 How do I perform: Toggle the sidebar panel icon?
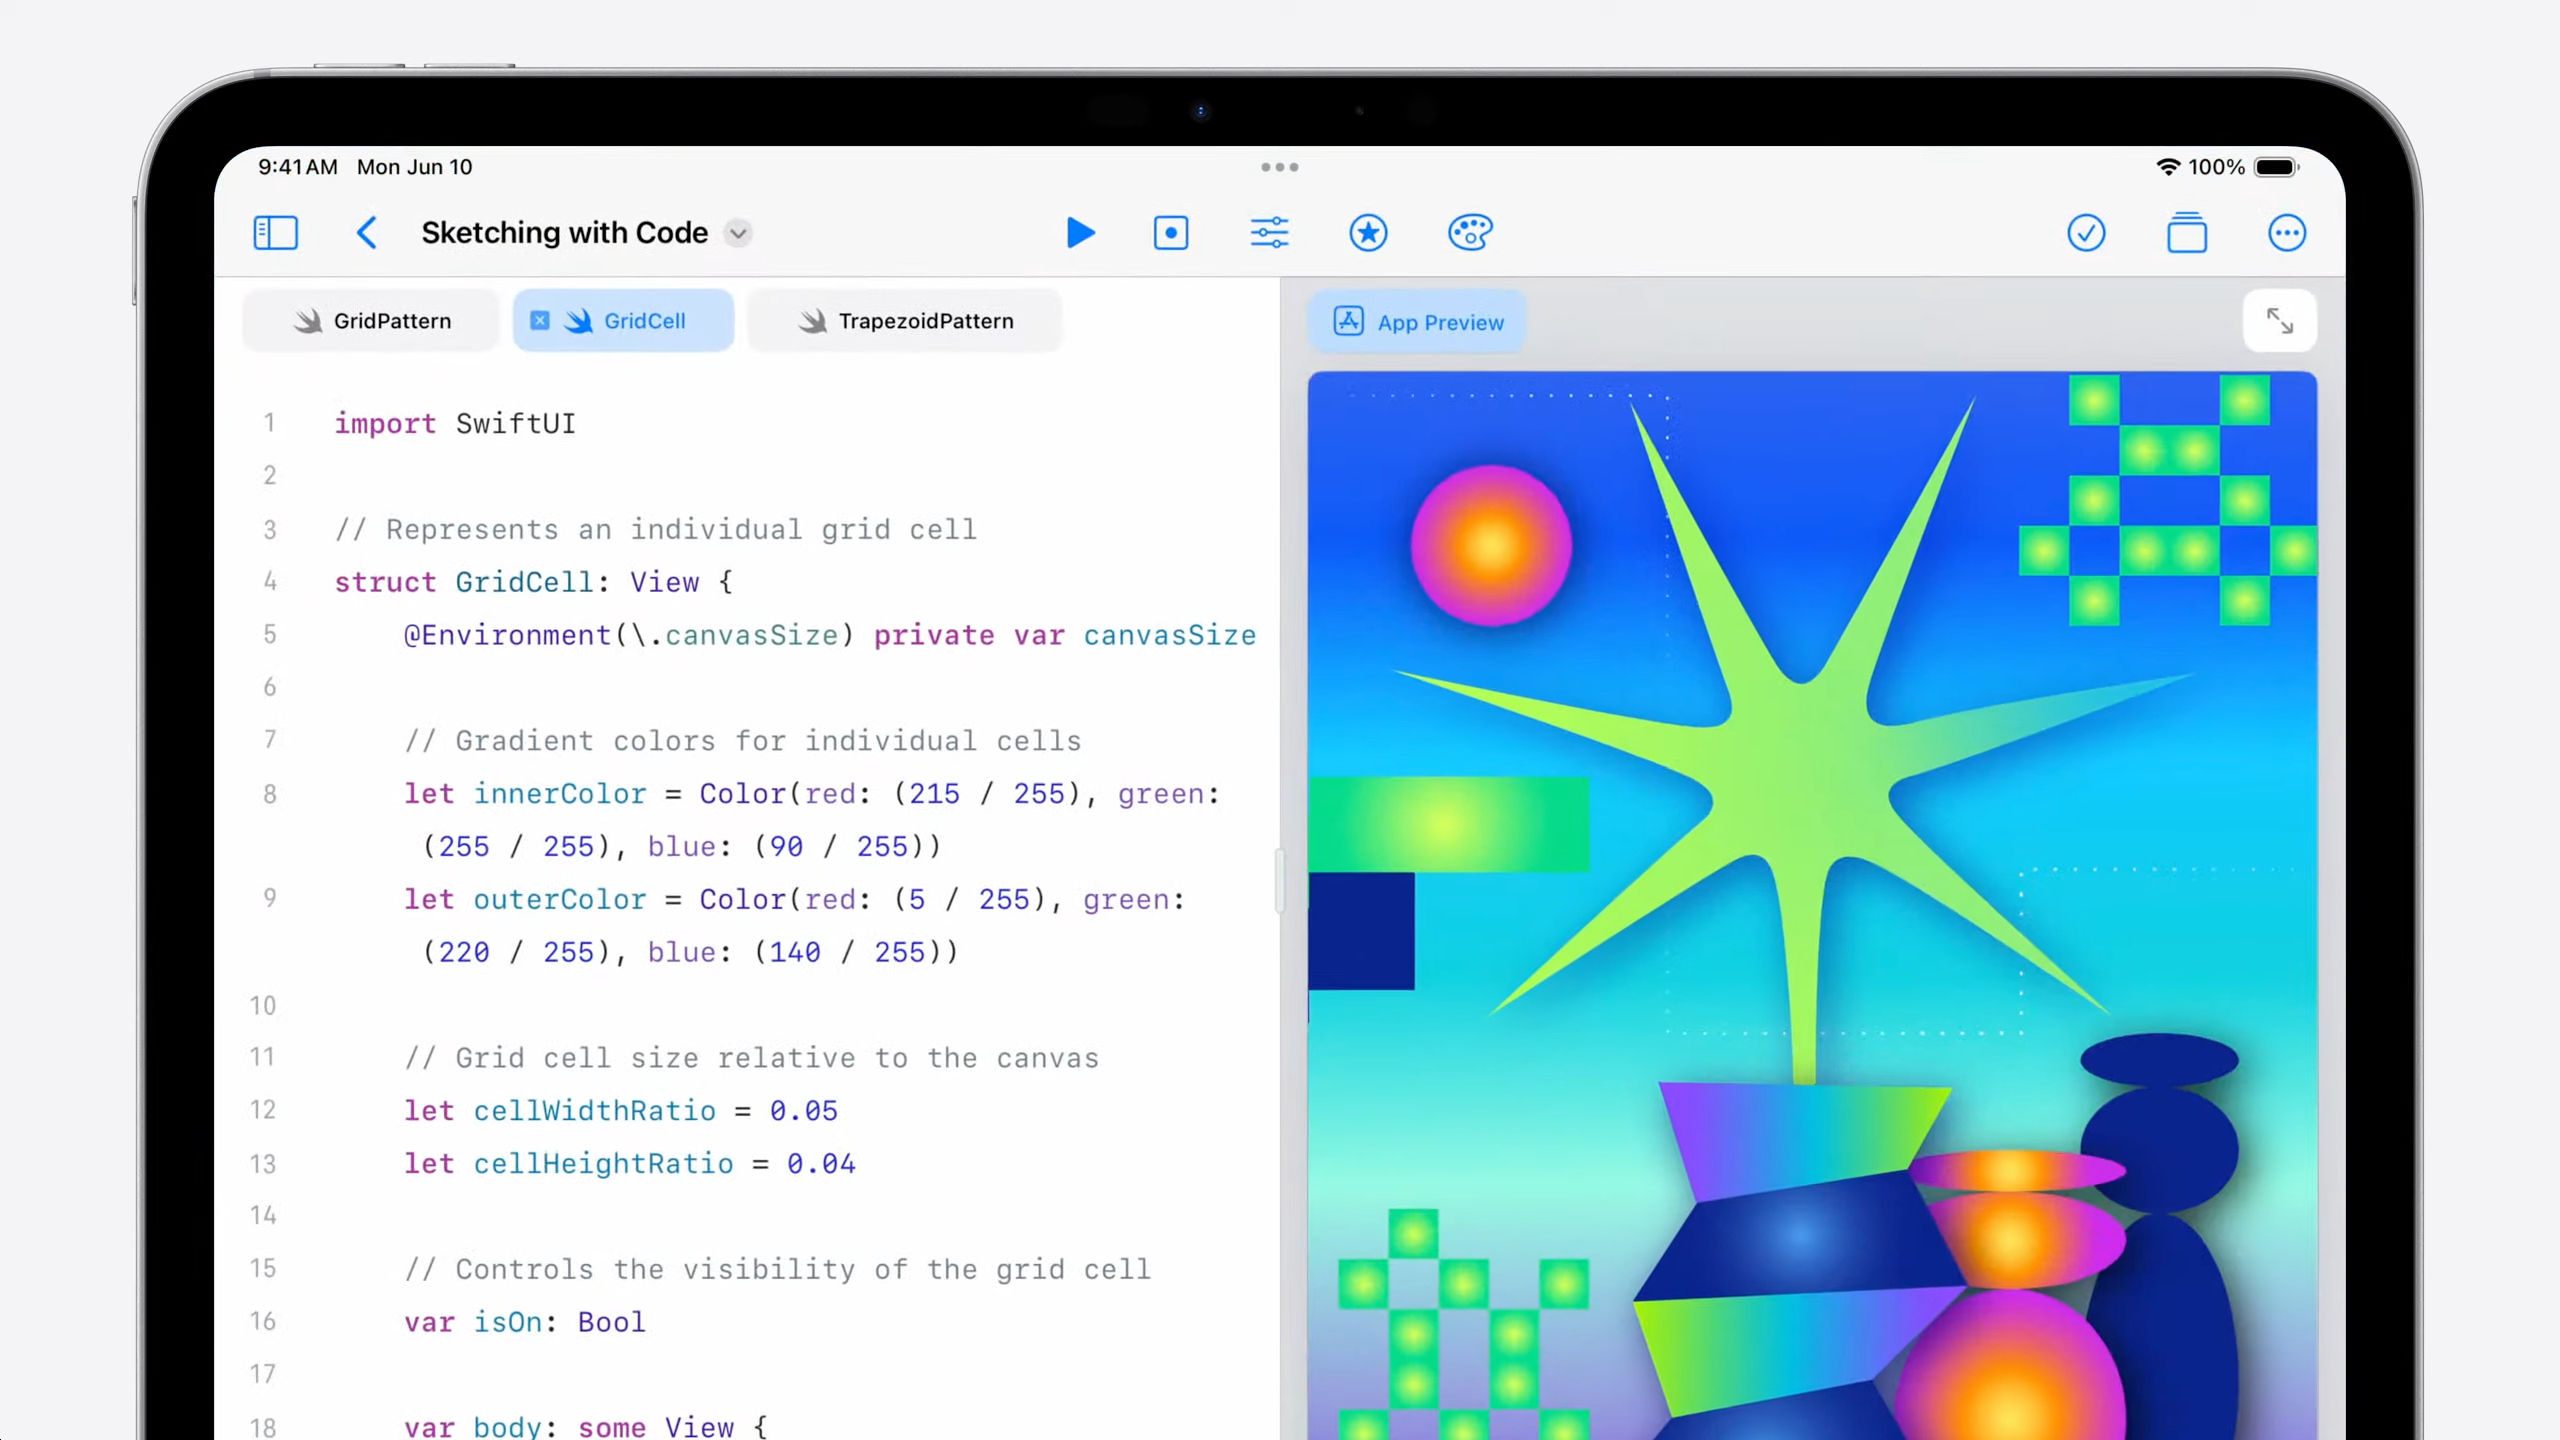pos(275,233)
